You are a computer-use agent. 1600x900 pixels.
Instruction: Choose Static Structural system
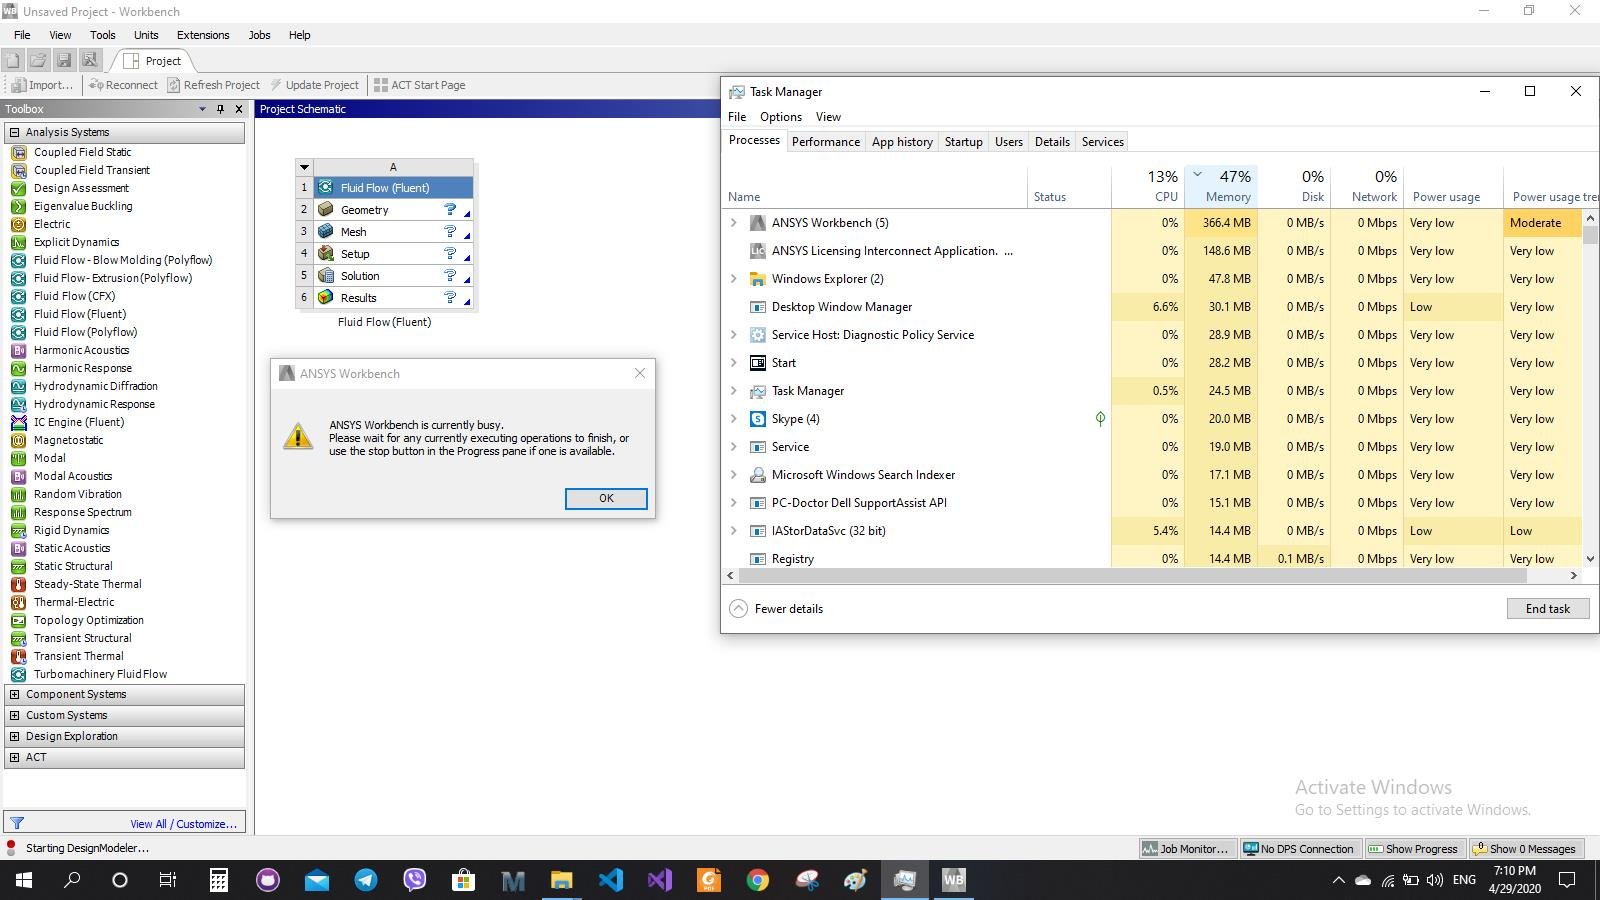(73, 566)
